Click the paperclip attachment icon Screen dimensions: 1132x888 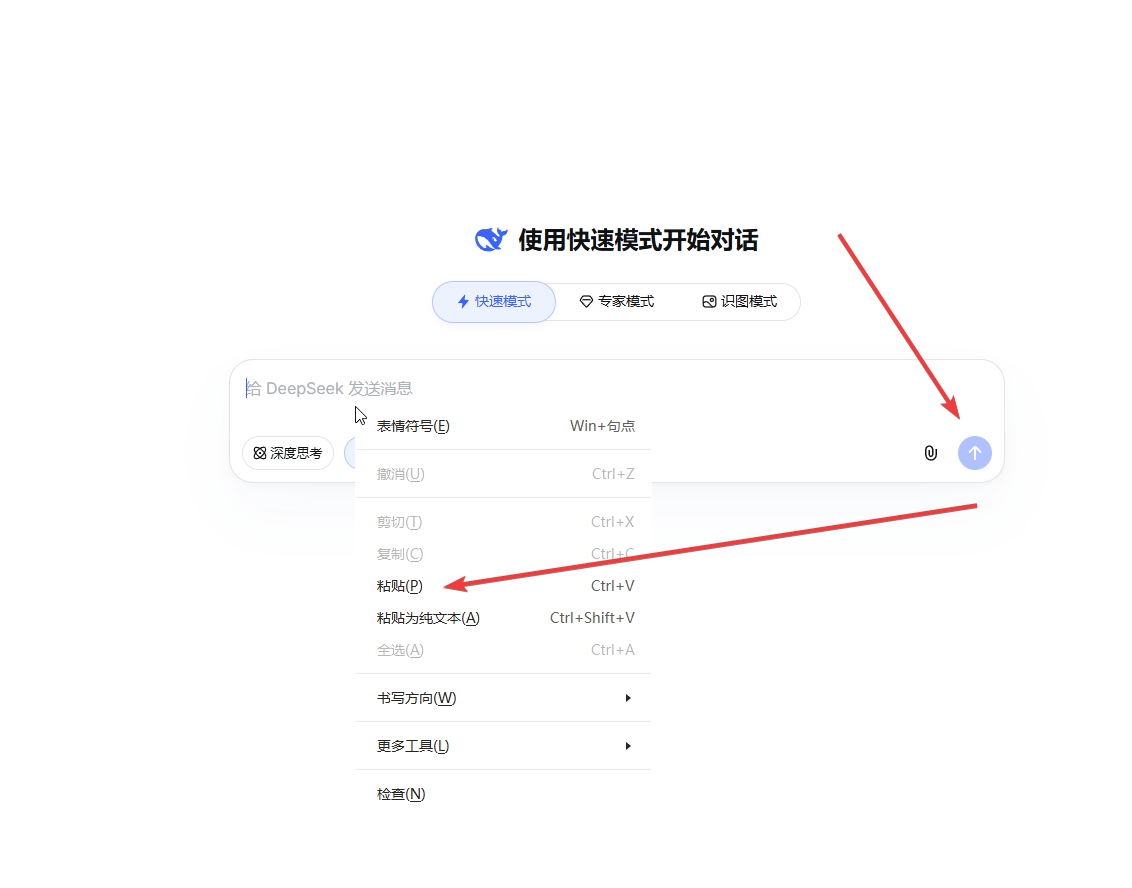coord(931,453)
